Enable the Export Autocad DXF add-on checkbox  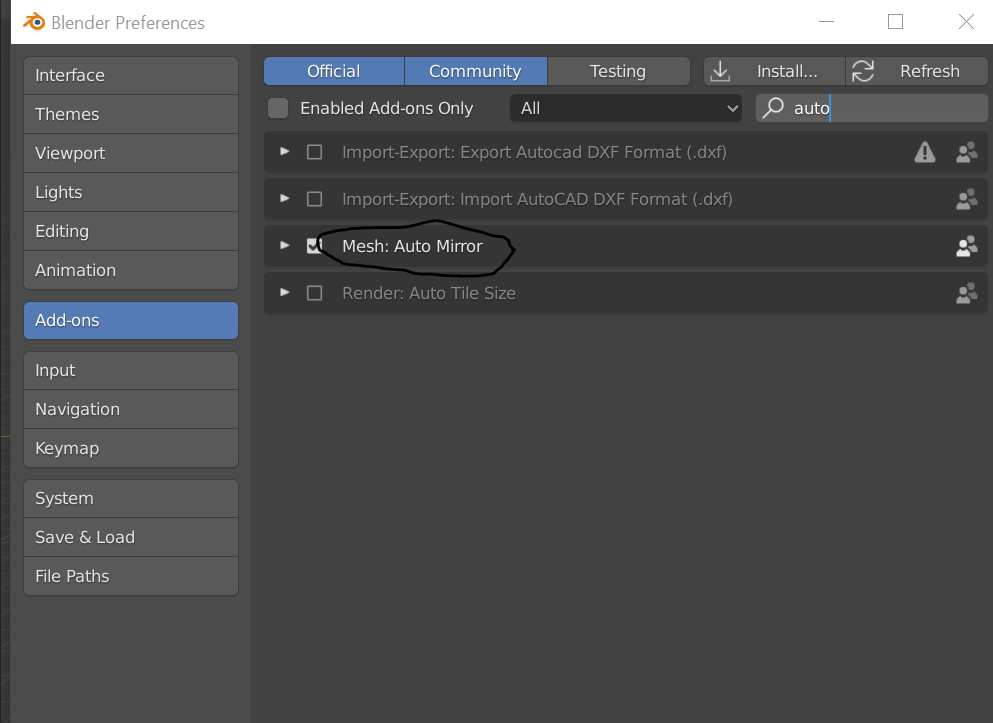(314, 152)
